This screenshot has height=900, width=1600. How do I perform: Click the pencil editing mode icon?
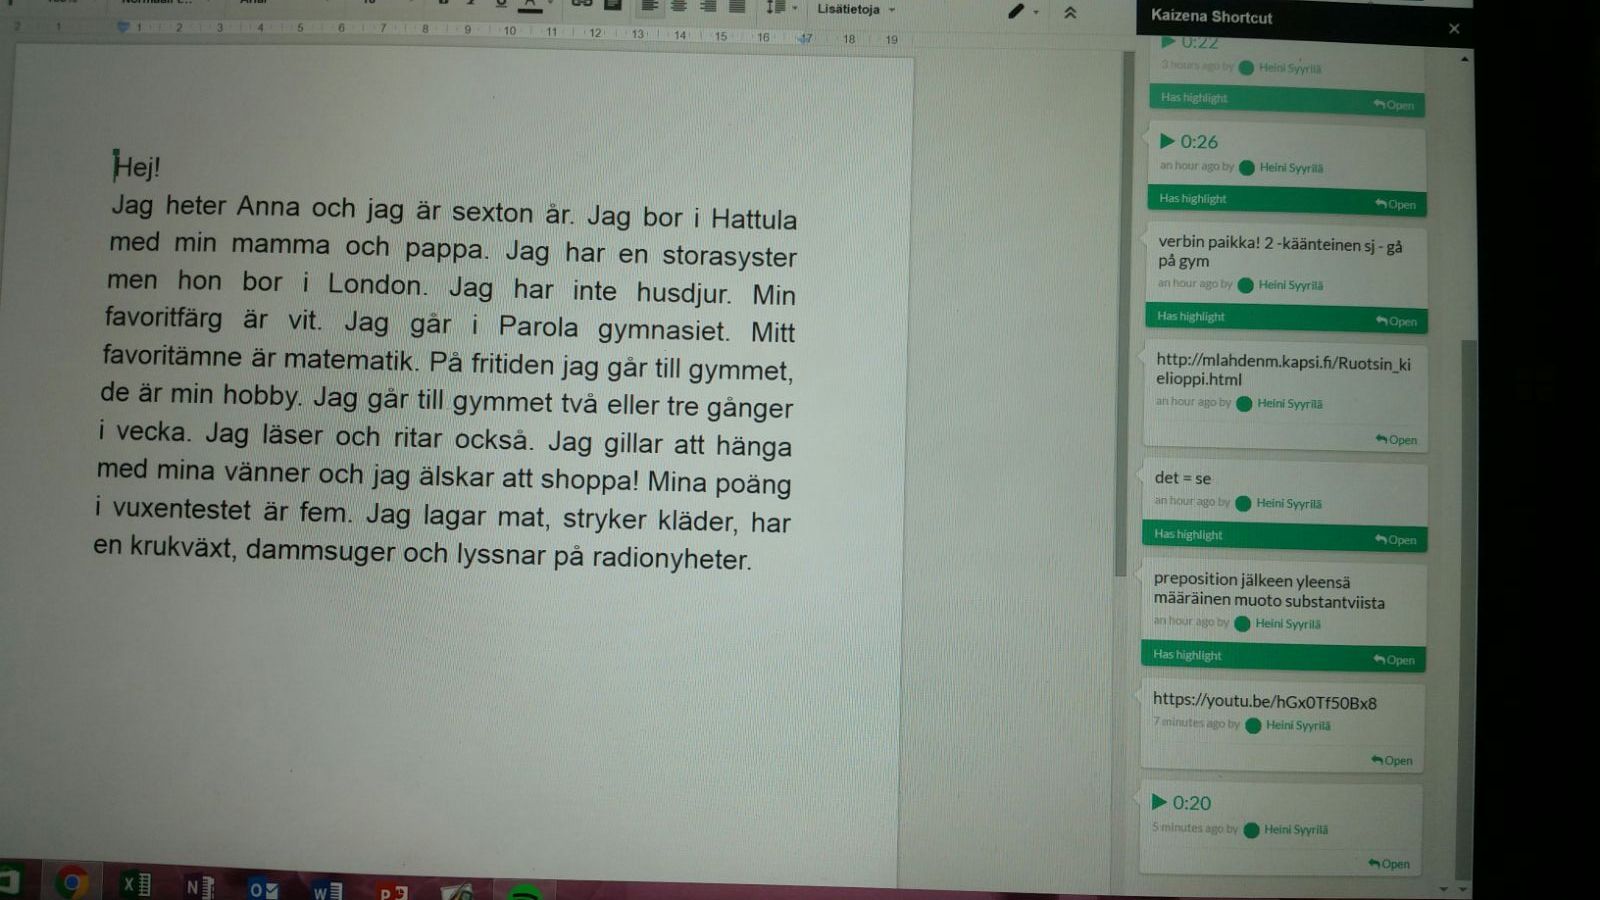1016,11
